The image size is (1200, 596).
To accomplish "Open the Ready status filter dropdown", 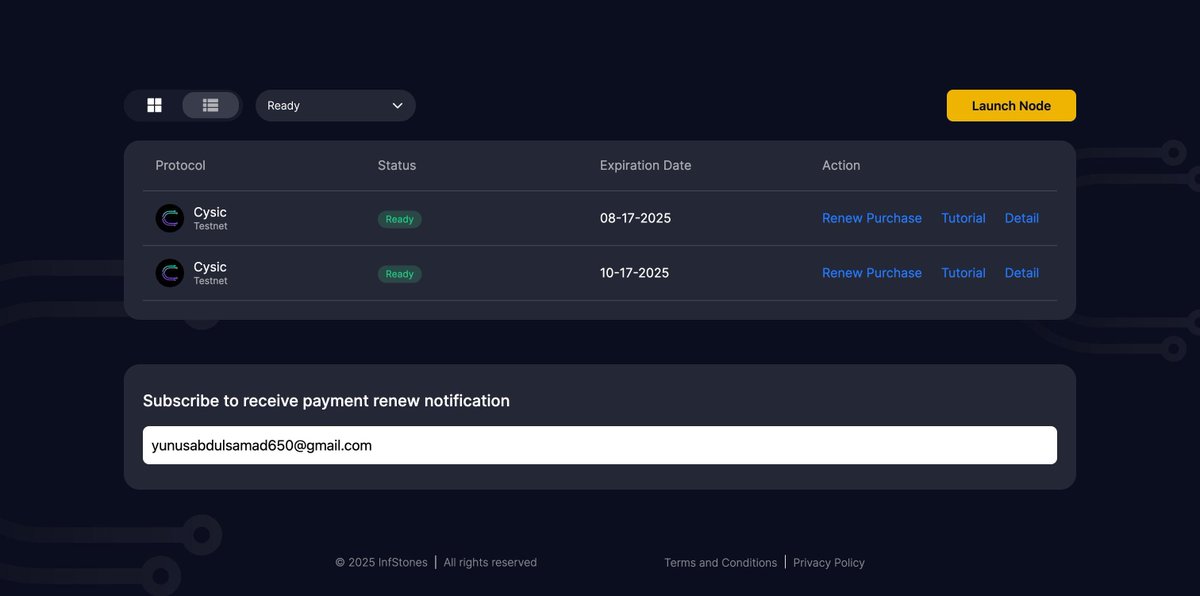I will click(x=335, y=106).
